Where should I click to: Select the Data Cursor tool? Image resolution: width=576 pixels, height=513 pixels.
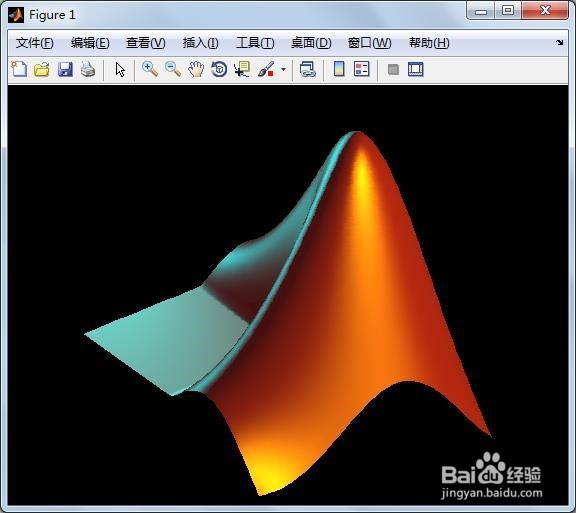(242, 69)
